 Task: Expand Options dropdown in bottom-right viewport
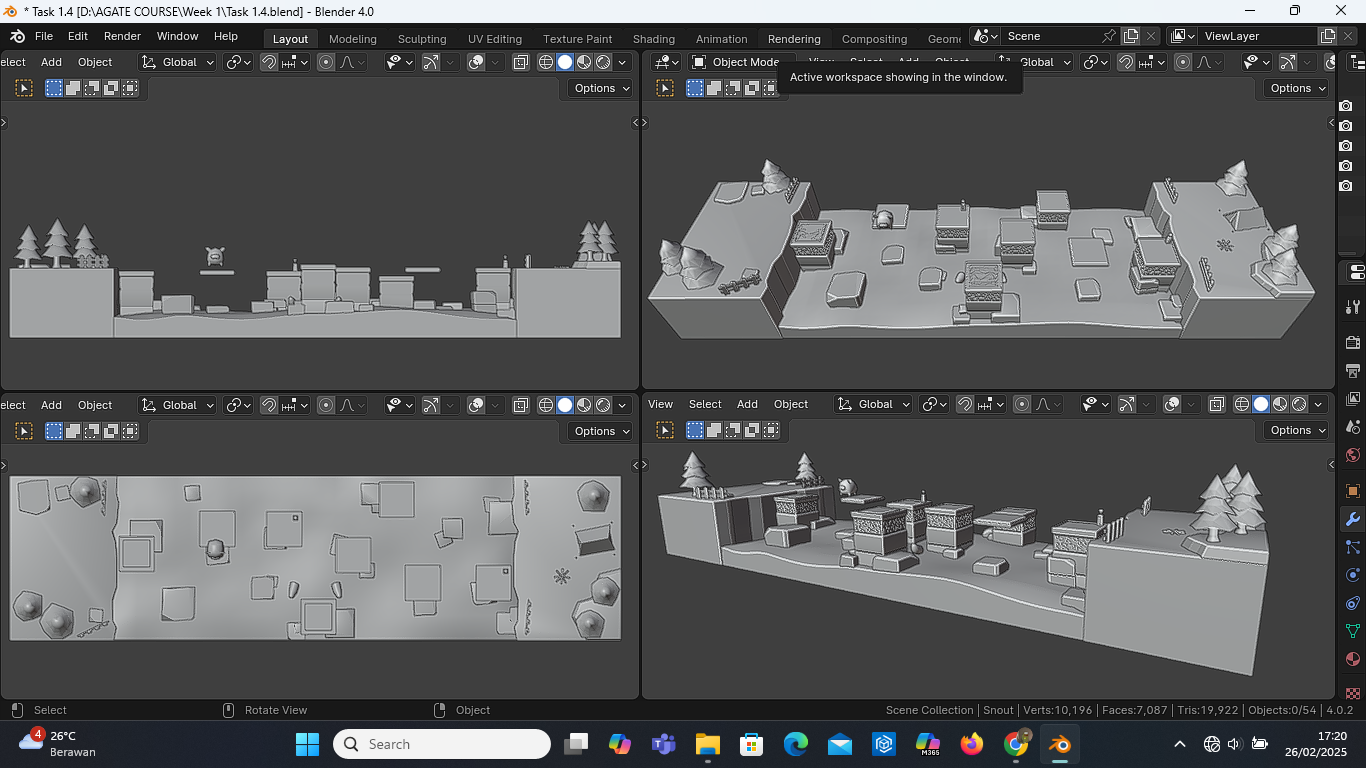click(1299, 430)
